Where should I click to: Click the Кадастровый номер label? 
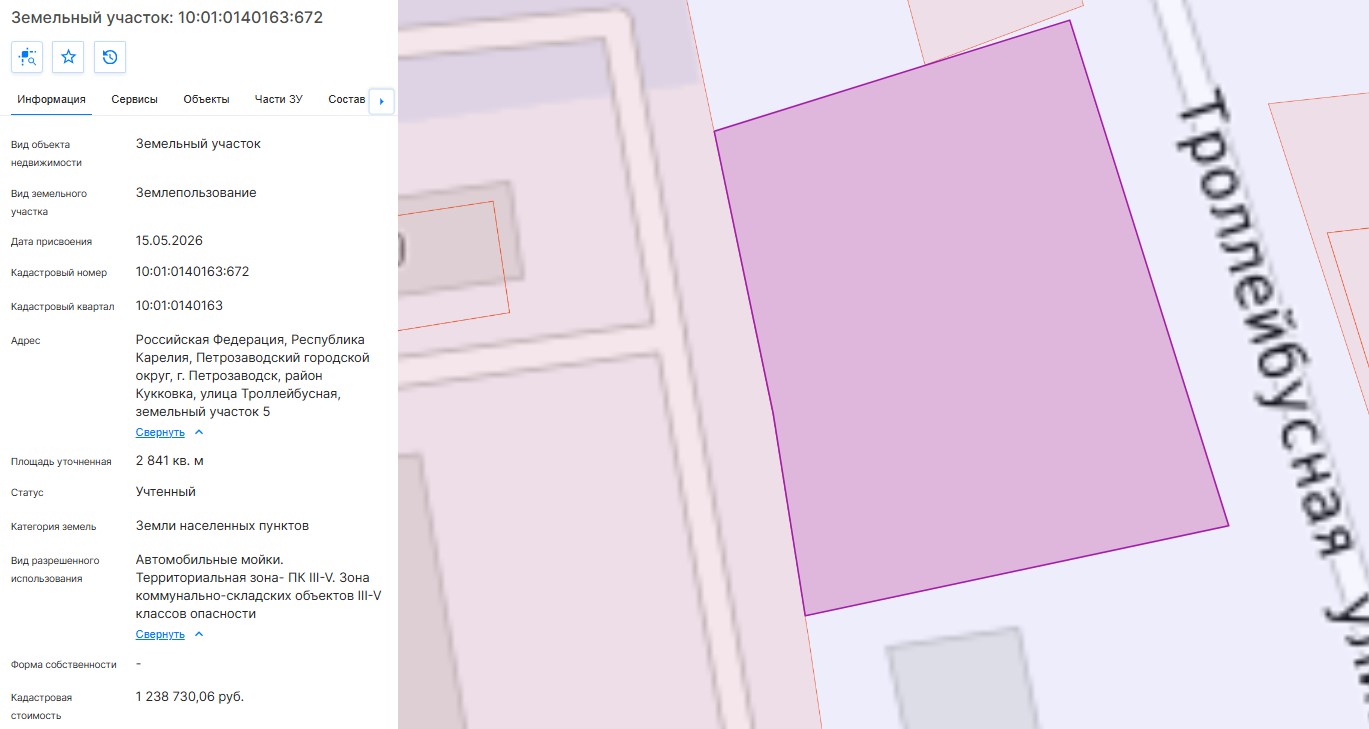(59, 273)
